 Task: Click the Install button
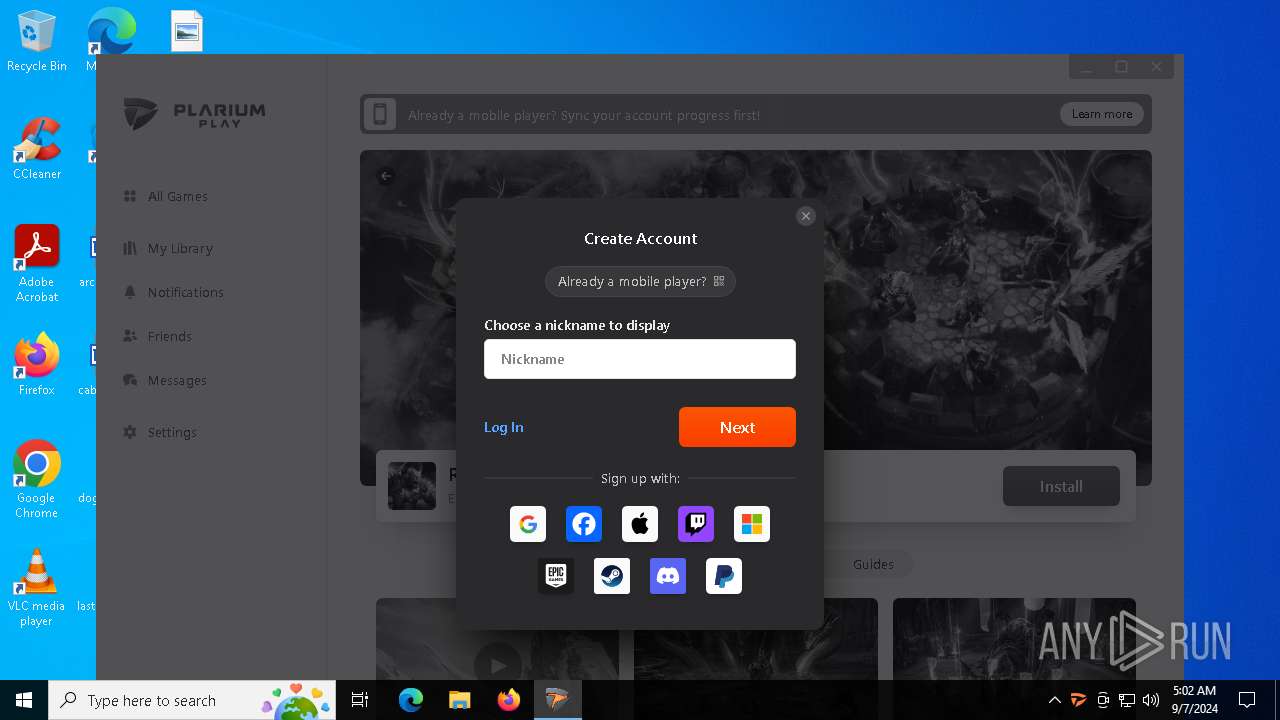(x=1061, y=486)
